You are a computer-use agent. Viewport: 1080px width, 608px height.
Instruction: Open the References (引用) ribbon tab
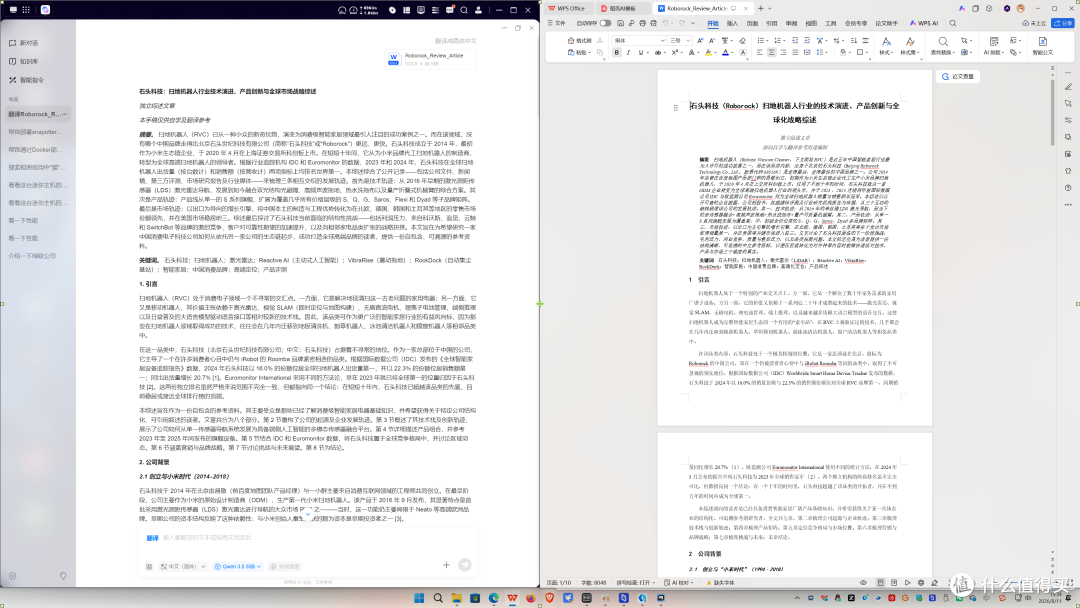771,23
